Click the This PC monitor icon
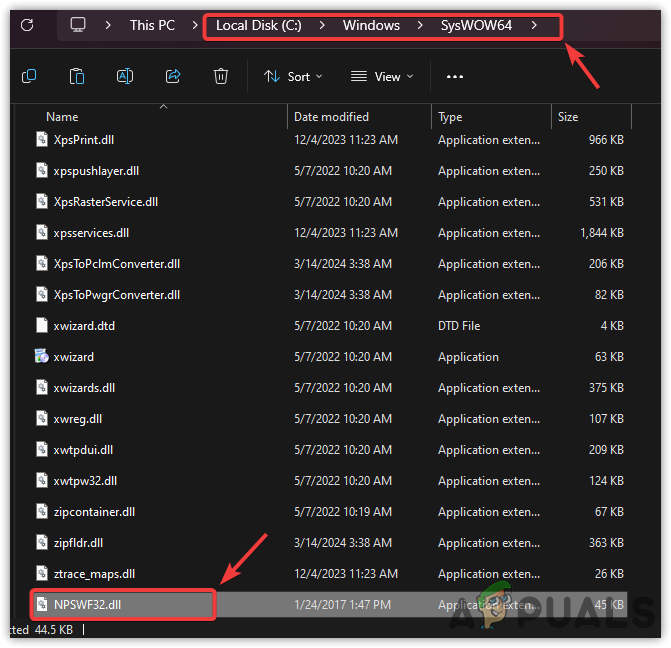The image size is (671, 648). (78, 25)
